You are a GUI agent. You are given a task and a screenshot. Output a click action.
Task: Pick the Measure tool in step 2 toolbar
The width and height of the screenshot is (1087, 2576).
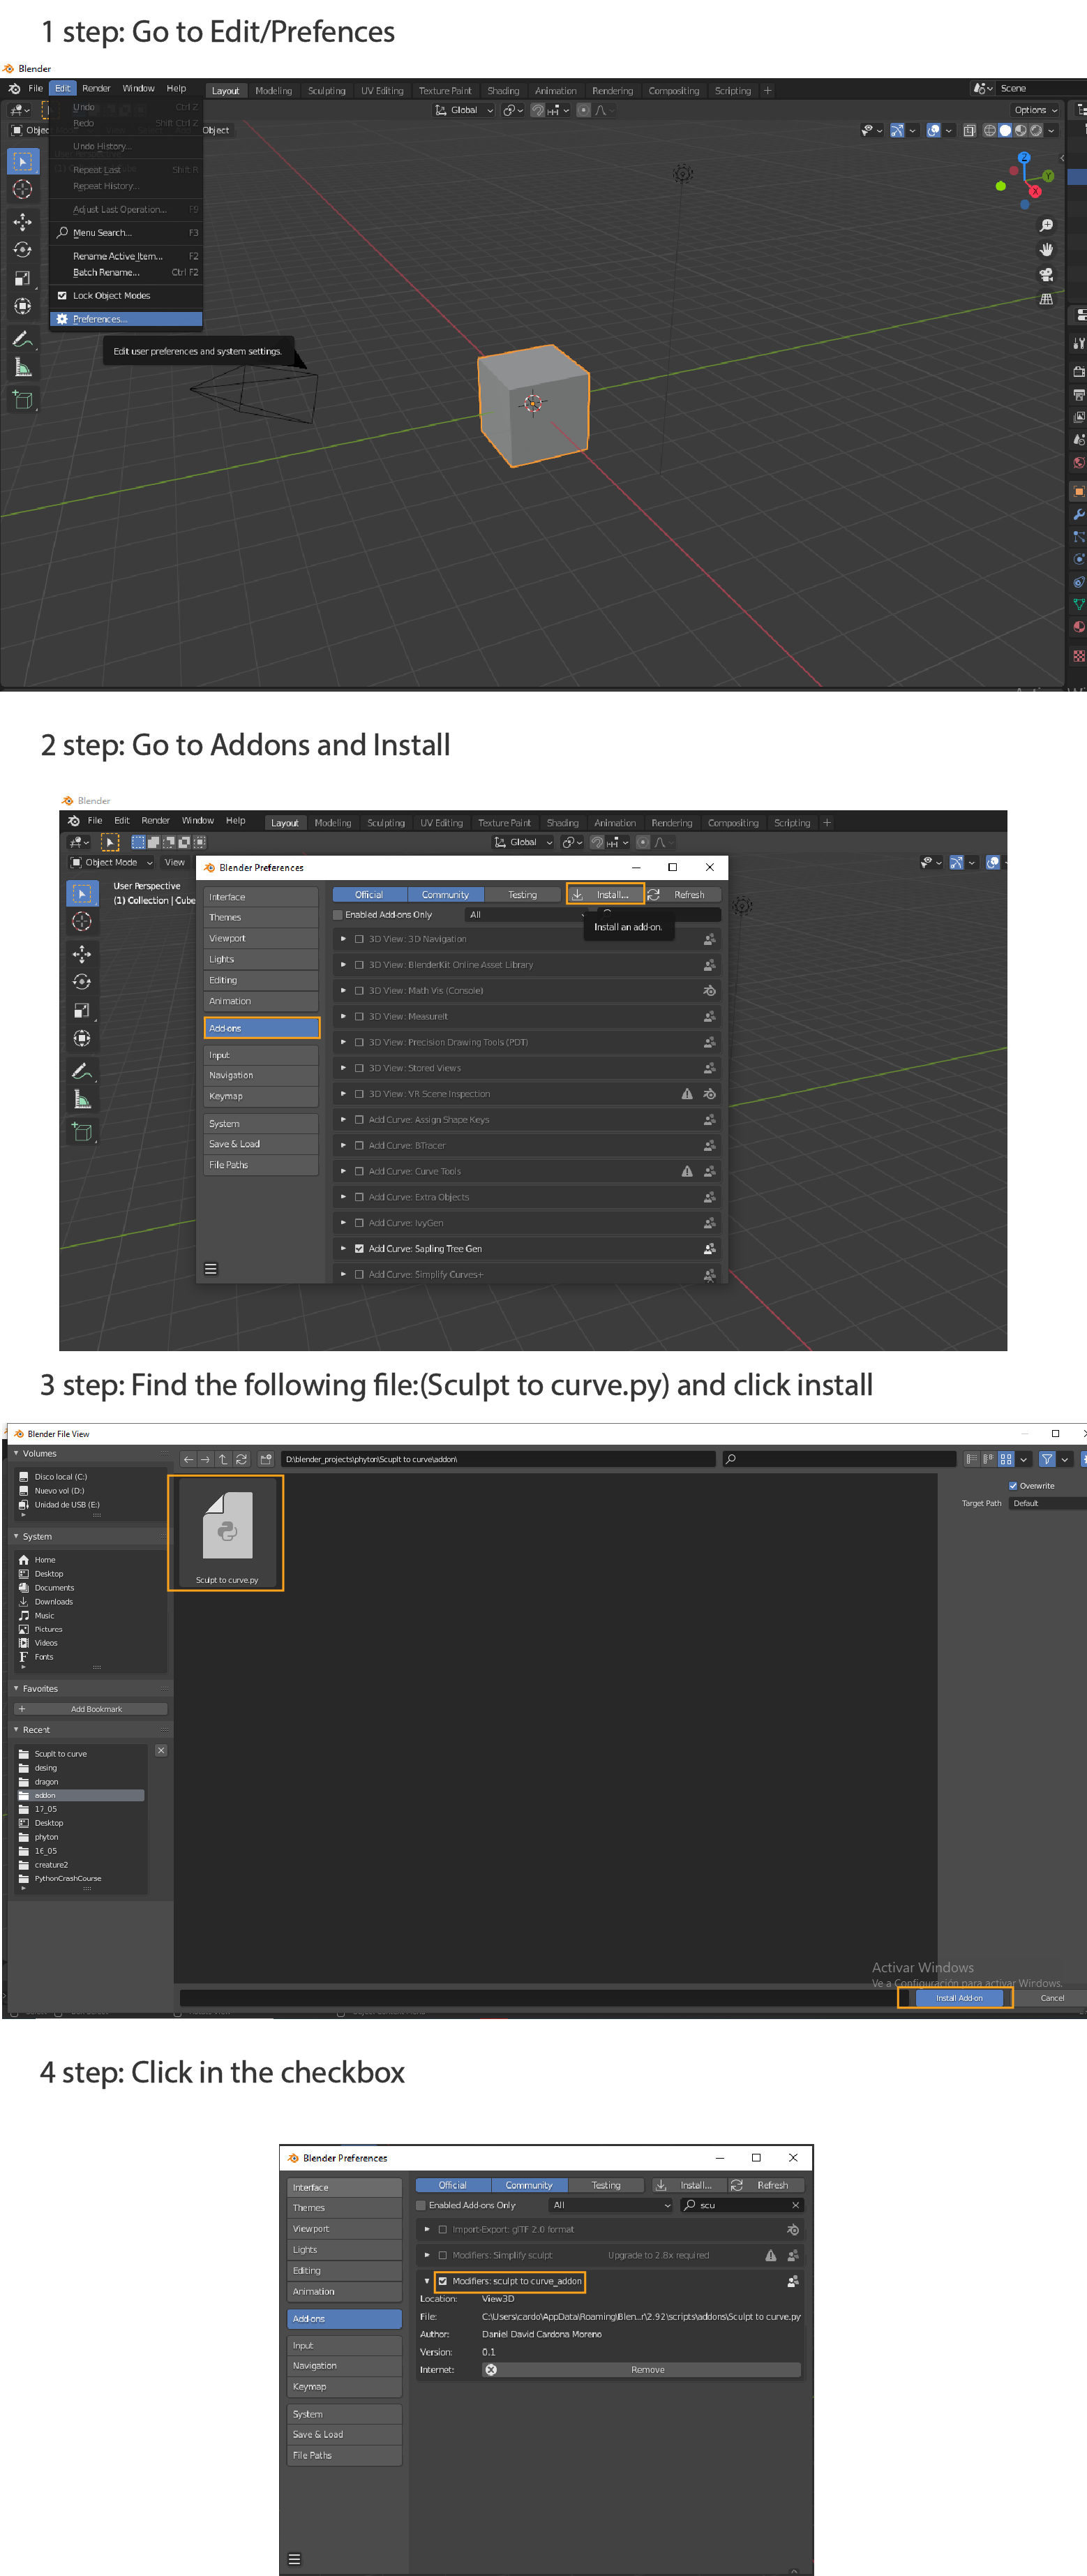82,1100
